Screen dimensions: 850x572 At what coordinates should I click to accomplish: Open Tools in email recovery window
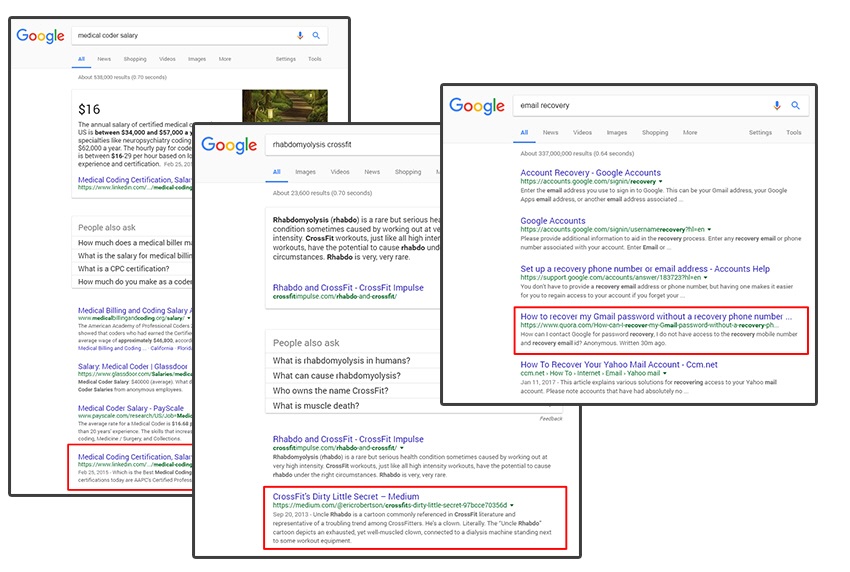794,132
